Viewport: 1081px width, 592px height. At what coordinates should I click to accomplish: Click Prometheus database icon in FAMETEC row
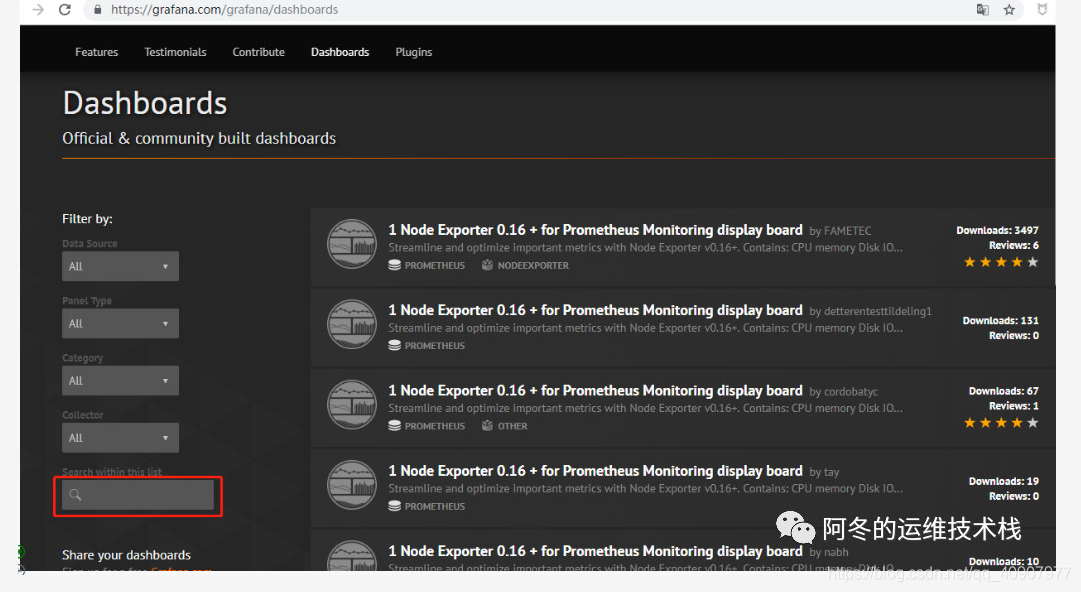(394, 265)
